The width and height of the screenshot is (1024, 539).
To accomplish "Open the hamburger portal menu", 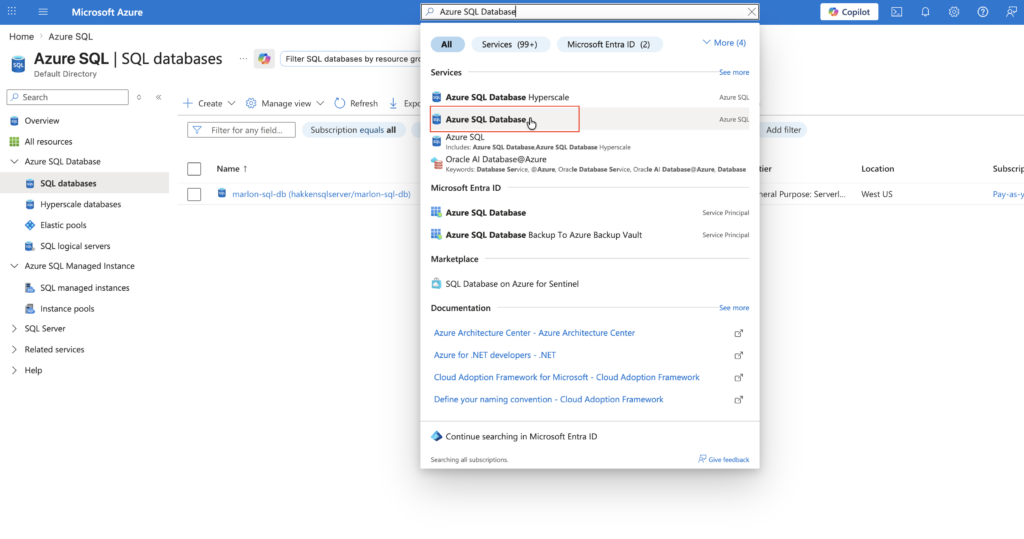I will pyautogui.click(x=43, y=12).
